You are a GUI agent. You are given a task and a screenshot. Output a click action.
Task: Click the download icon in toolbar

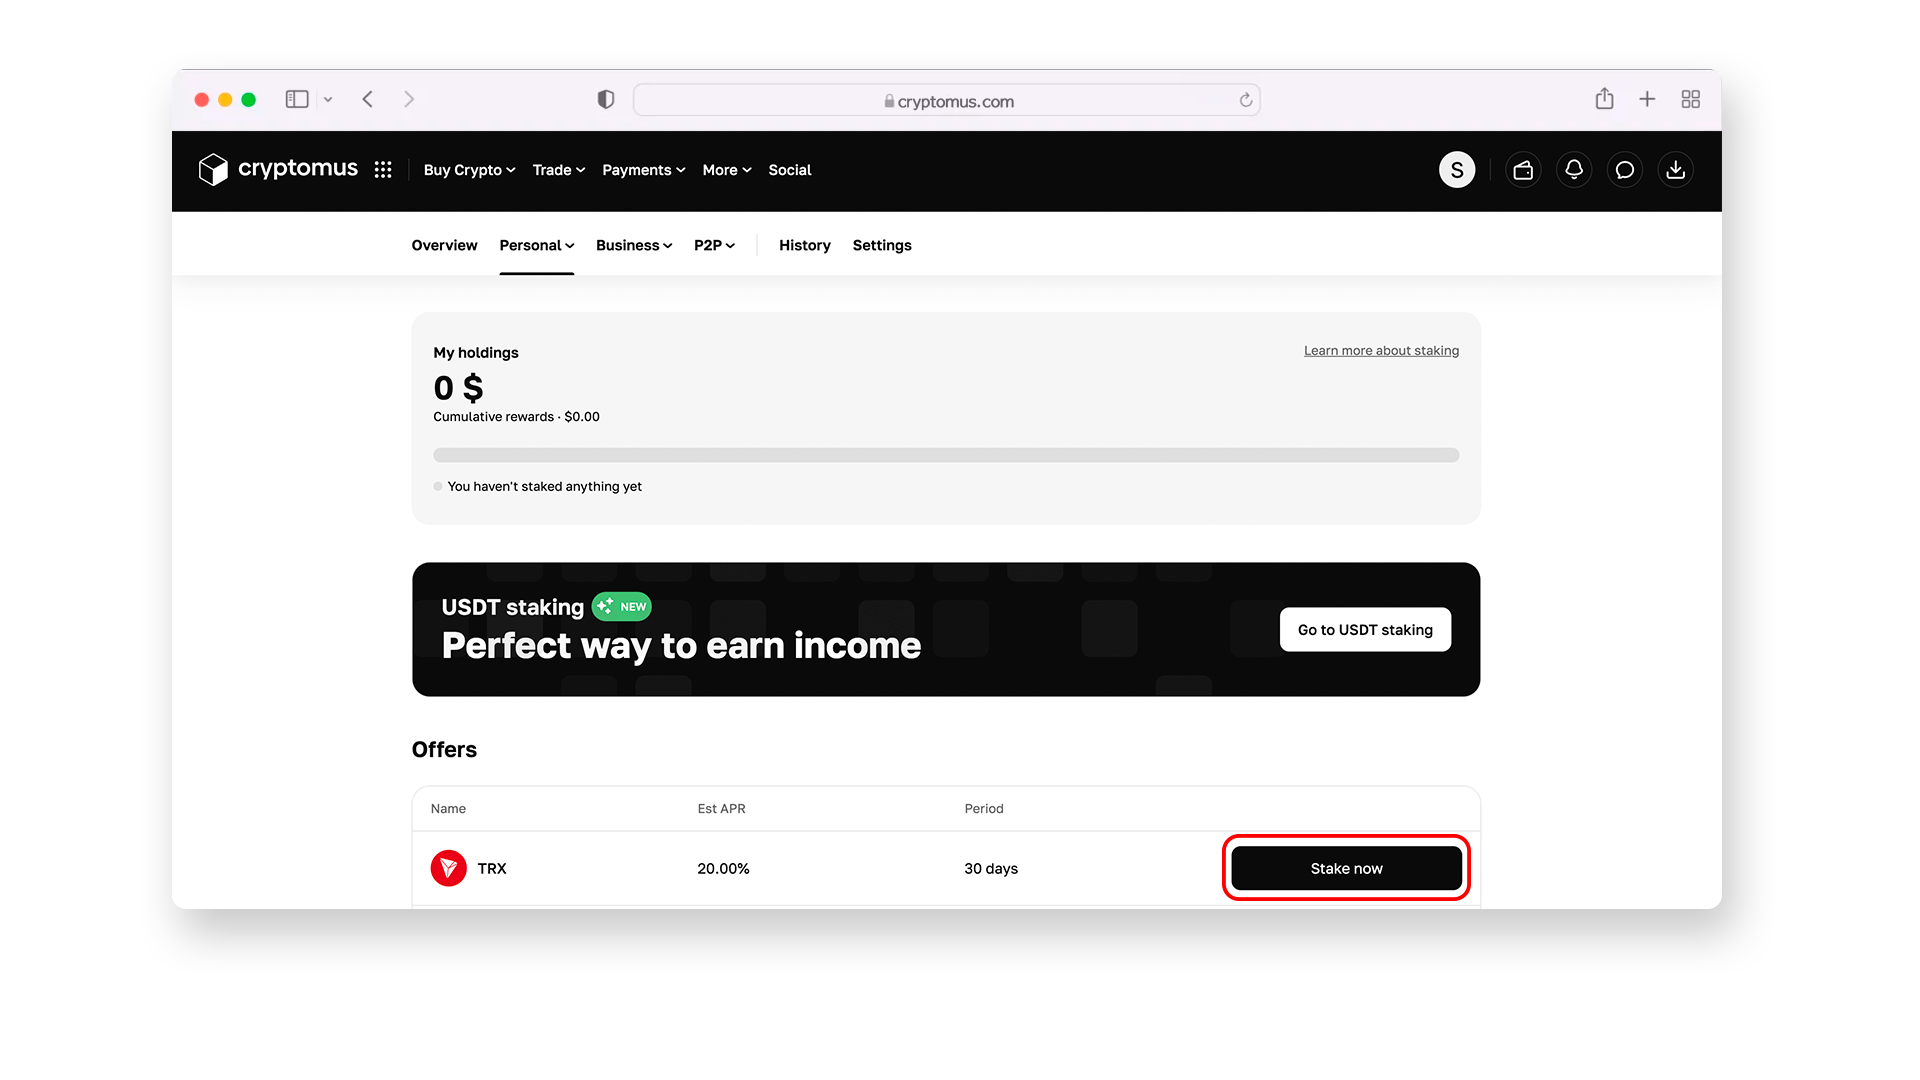pyautogui.click(x=1675, y=169)
